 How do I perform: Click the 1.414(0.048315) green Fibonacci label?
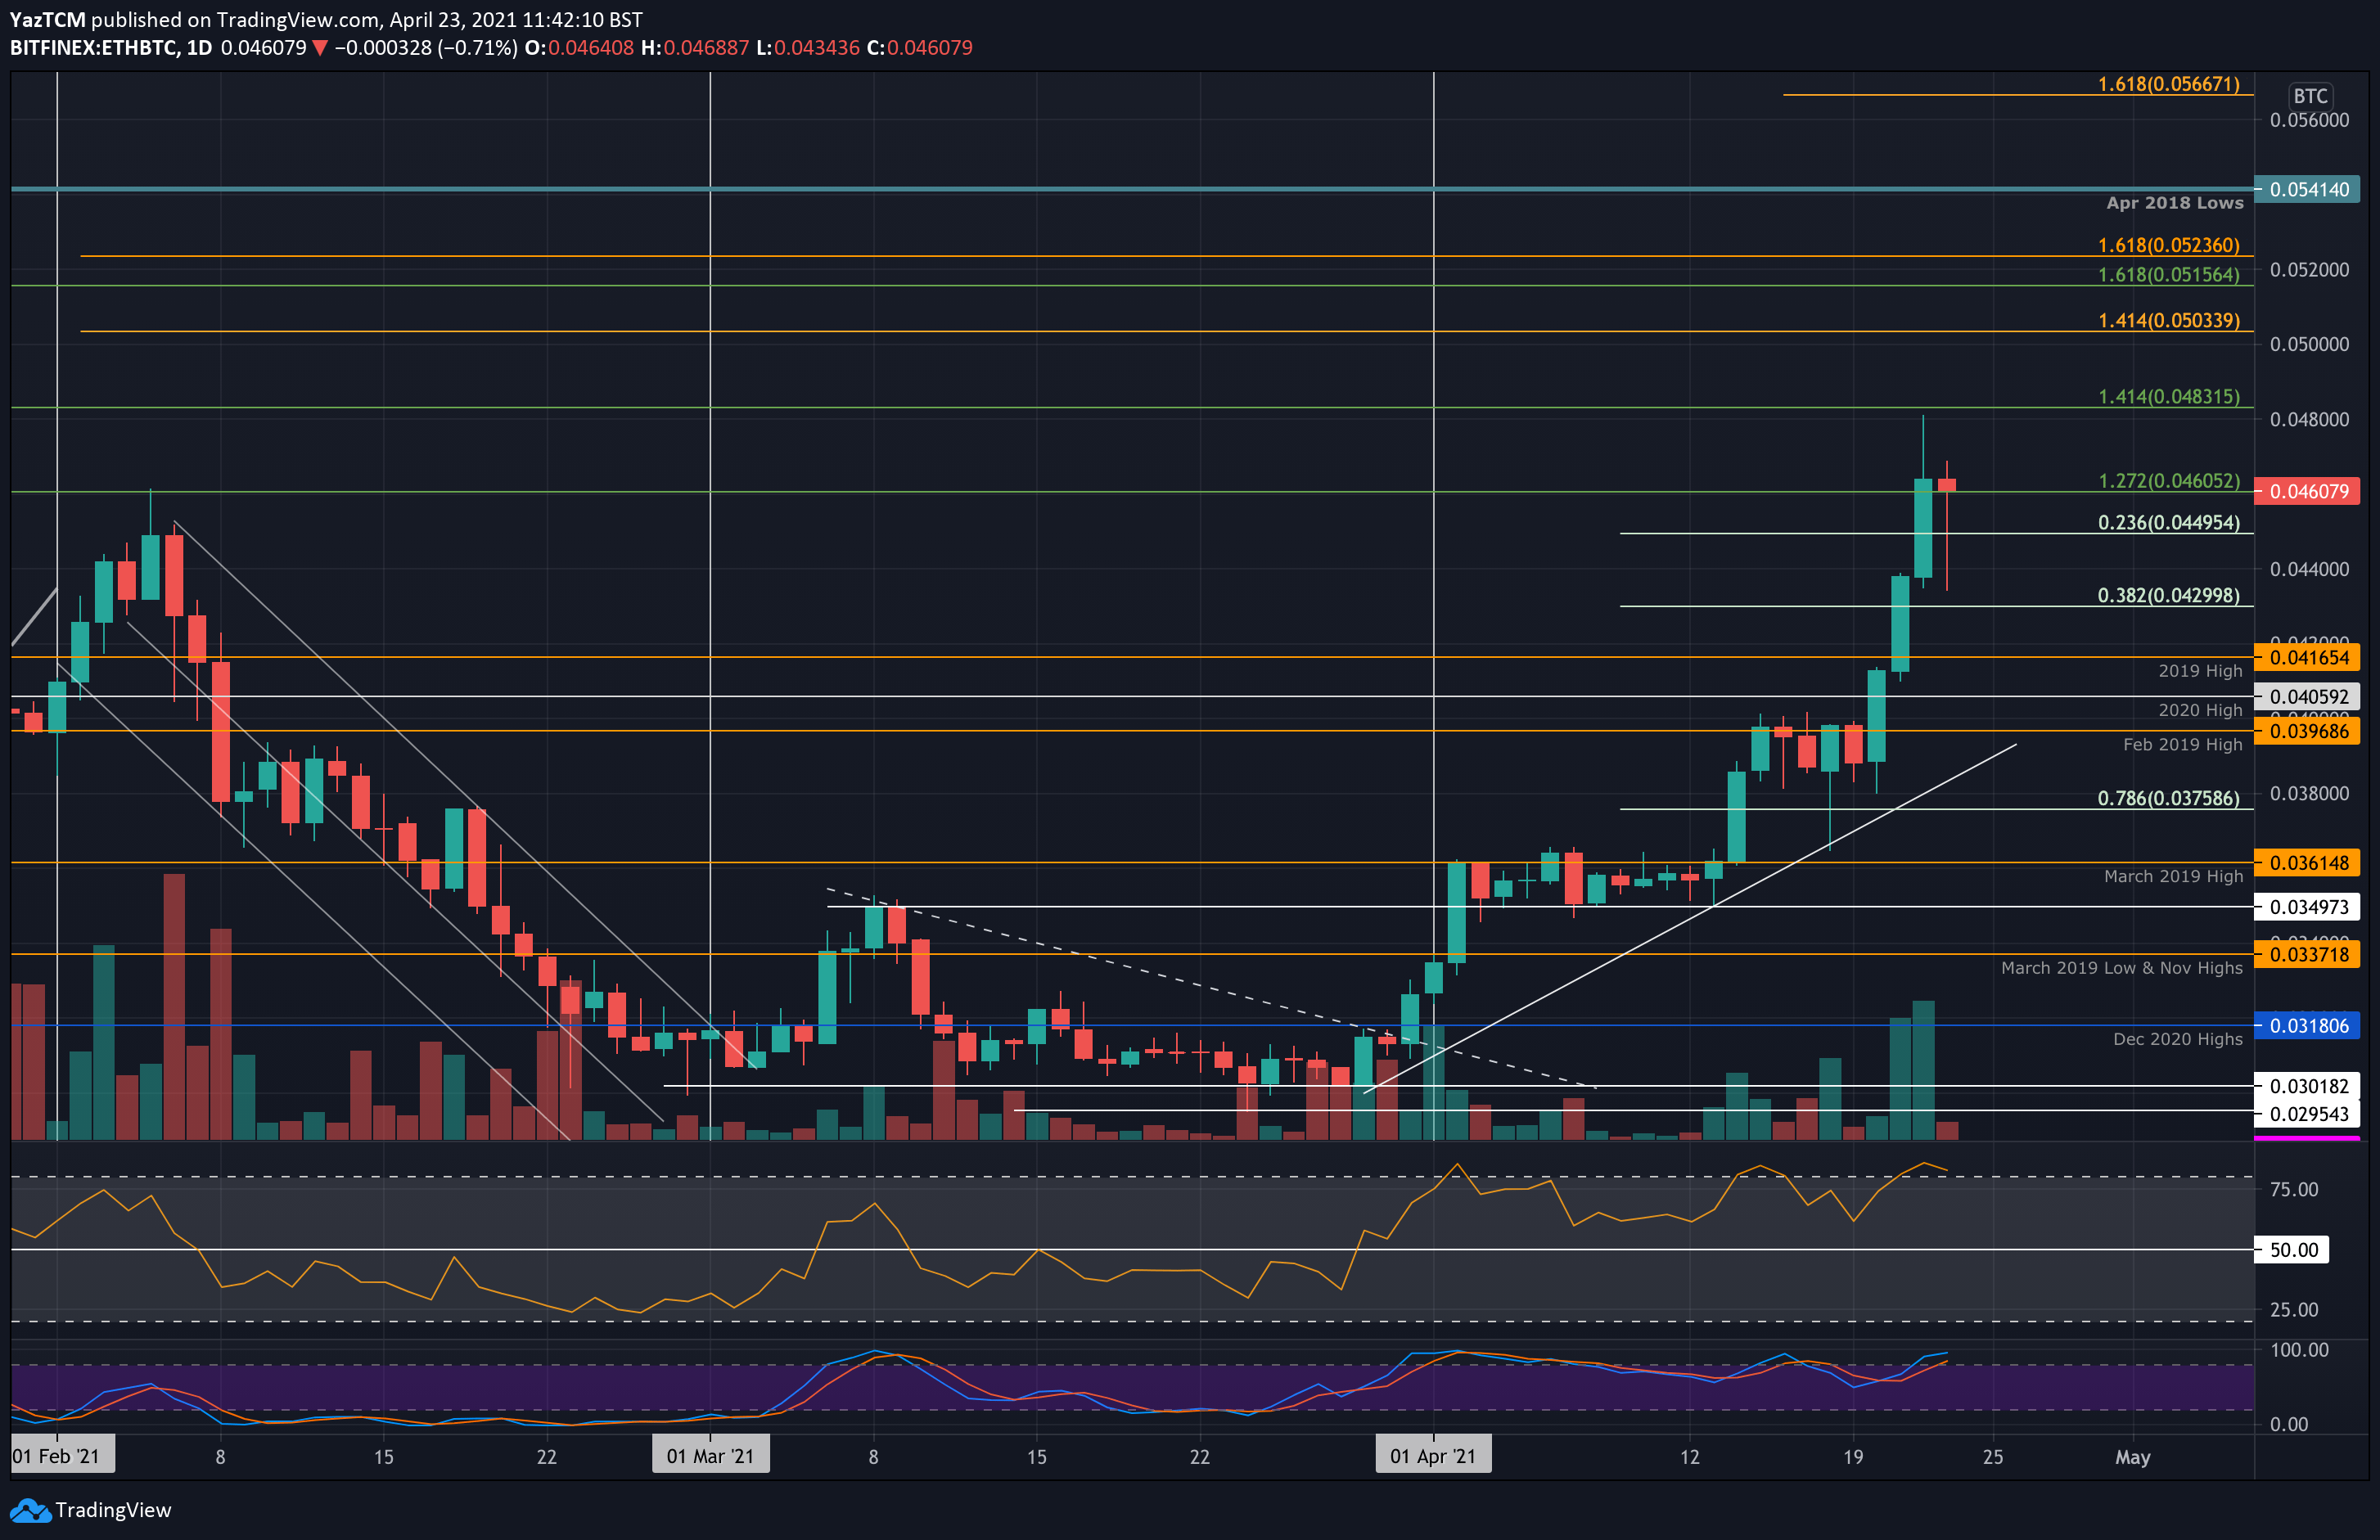pos(2168,397)
